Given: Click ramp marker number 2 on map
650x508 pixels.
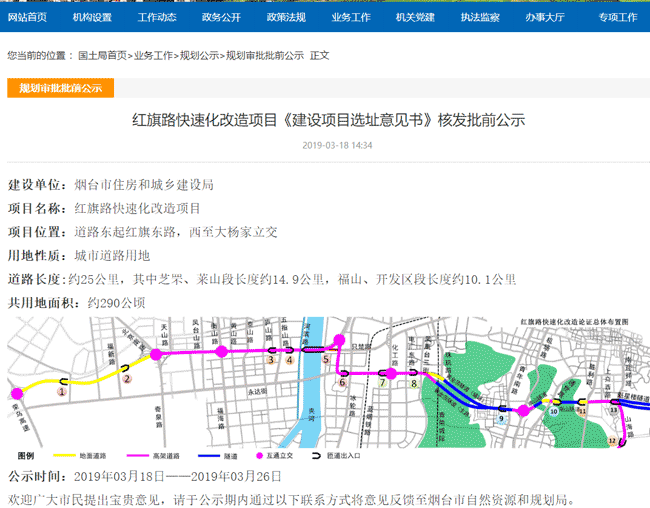Looking at the screenshot, I should [126, 379].
